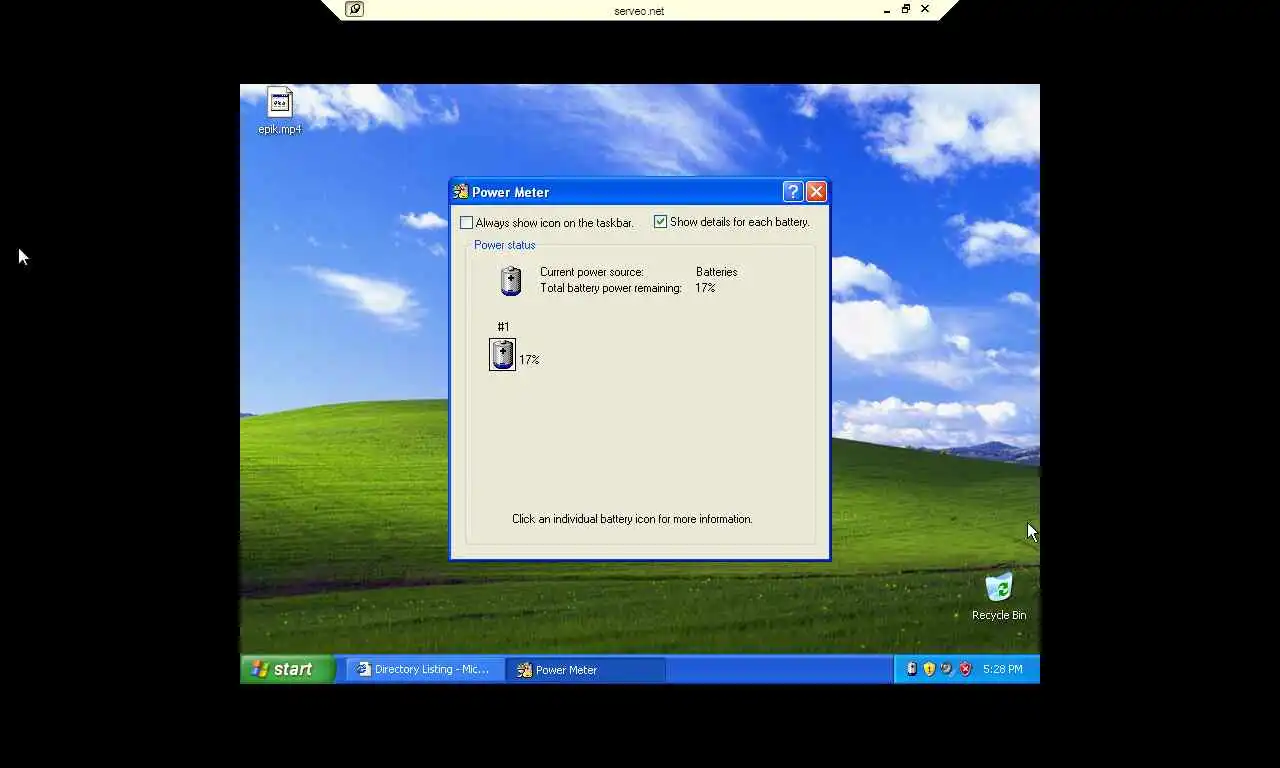Click the Total battery power remaining text
The width and height of the screenshot is (1280, 768).
click(x=611, y=288)
